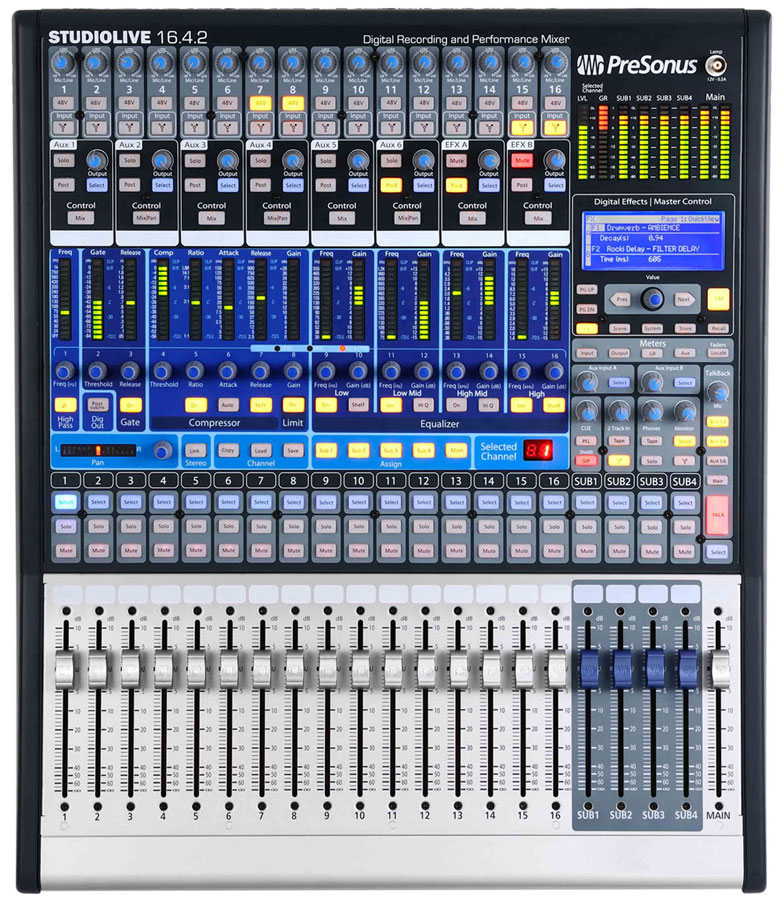Toggle the Stereo Link button
783x900 pixels.
point(195,451)
